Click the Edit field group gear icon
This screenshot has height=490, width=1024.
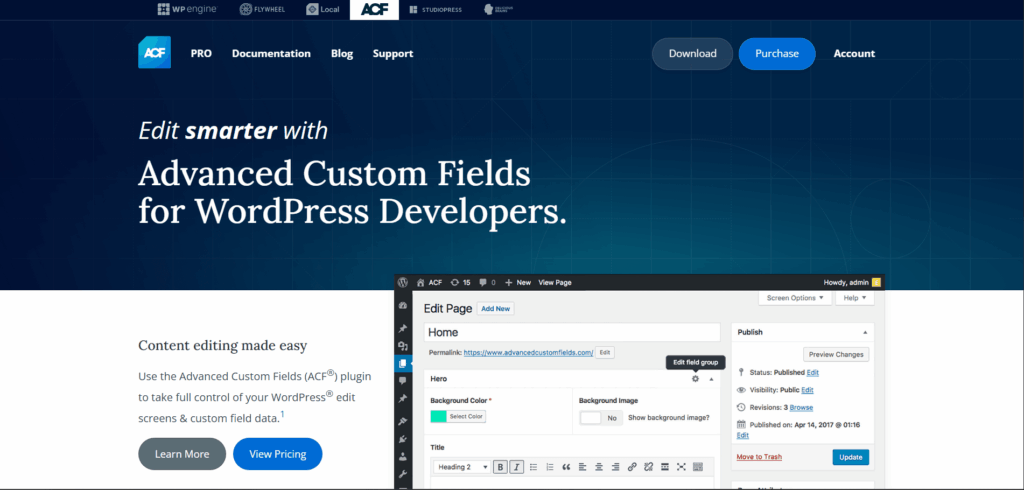click(x=695, y=379)
